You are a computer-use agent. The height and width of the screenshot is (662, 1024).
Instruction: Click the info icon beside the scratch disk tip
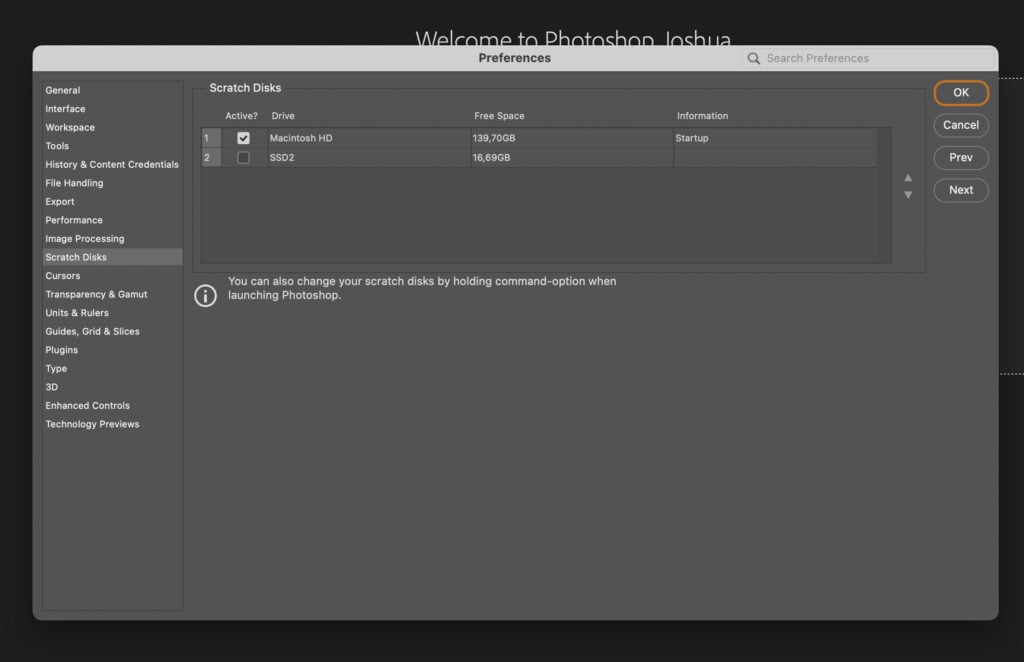(x=205, y=295)
